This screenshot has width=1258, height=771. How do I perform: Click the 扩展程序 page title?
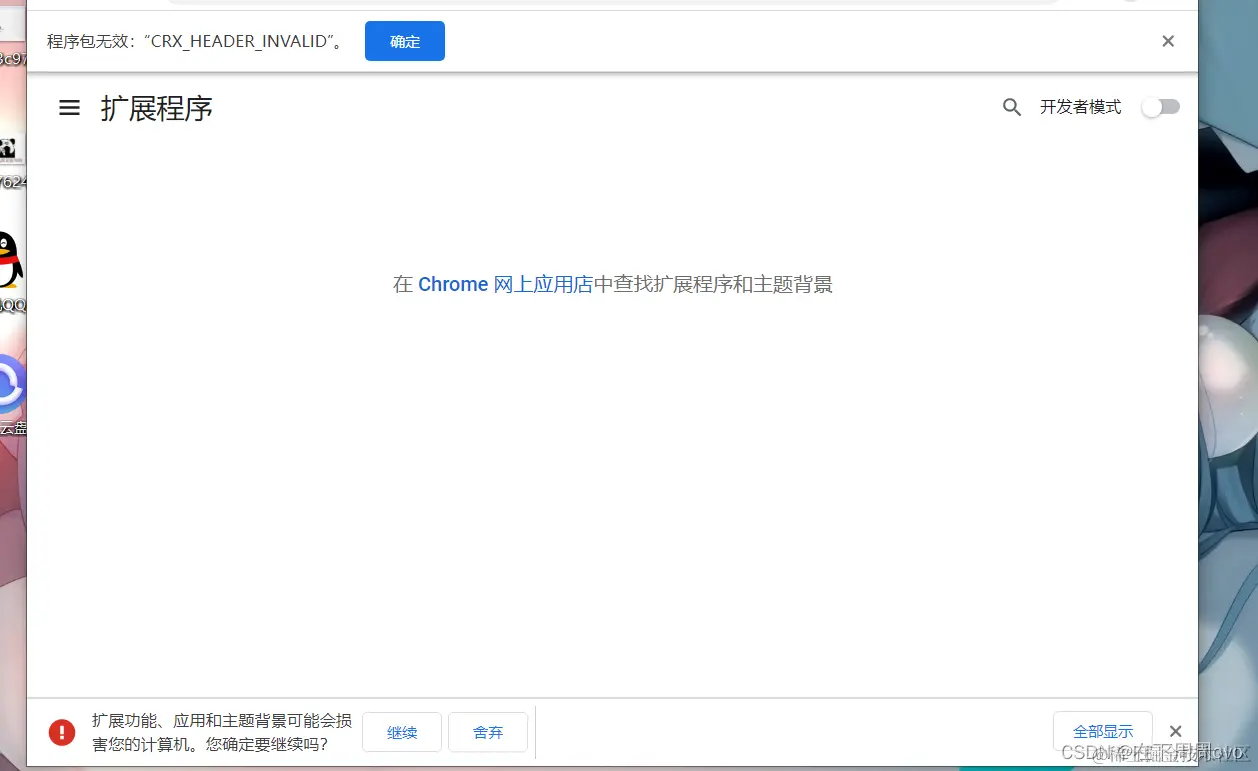coord(157,108)
